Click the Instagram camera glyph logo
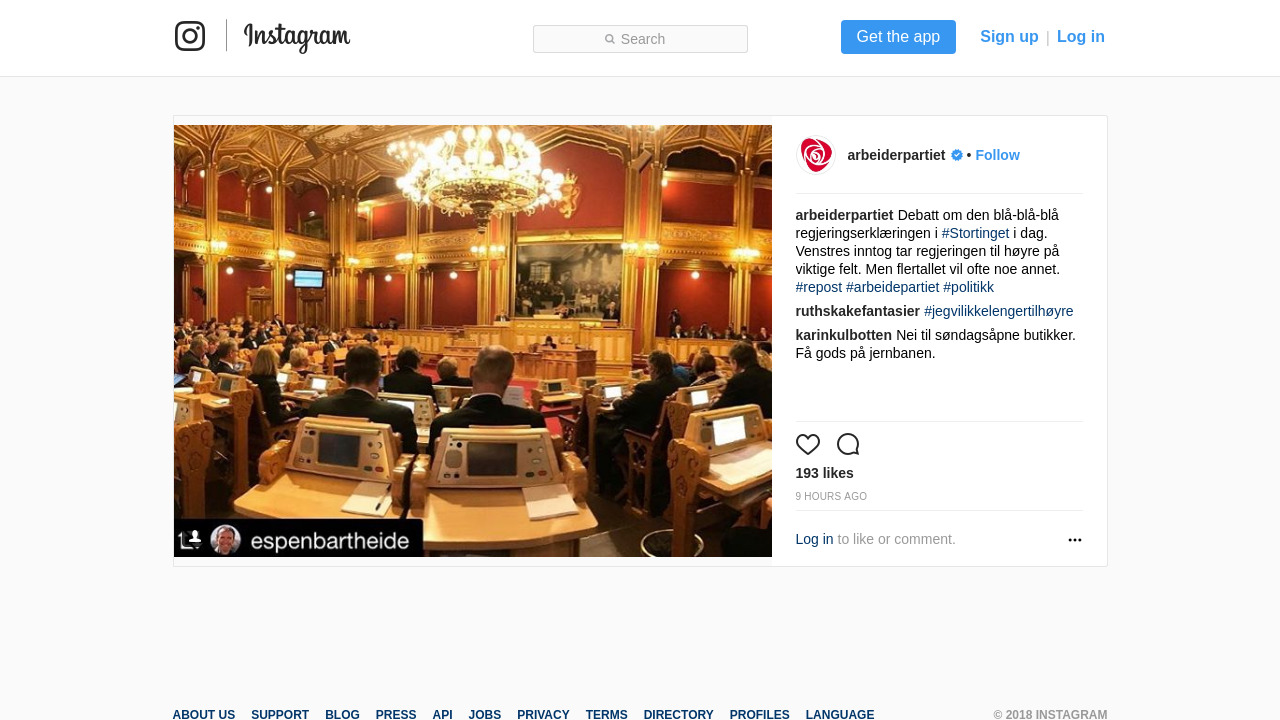The width and height of the screenshot is (1280, 720). [x=190, y=36]
